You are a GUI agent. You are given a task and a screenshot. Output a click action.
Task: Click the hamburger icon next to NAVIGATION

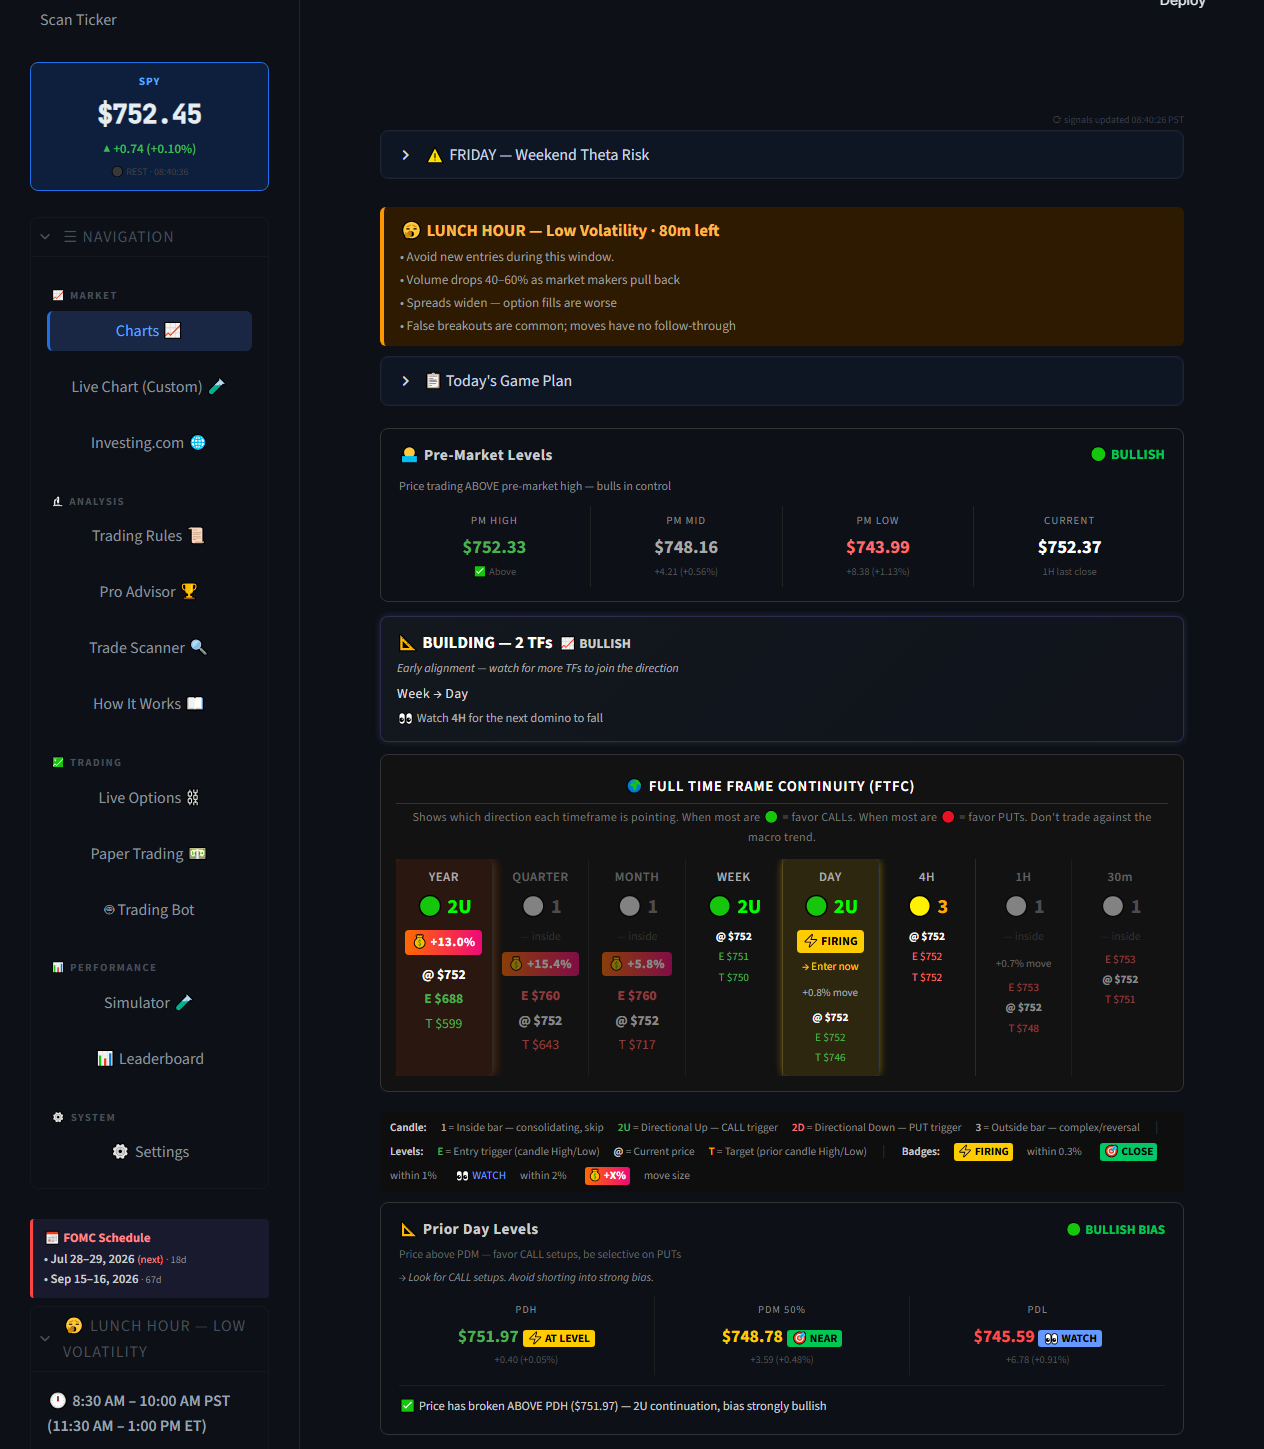70,237
